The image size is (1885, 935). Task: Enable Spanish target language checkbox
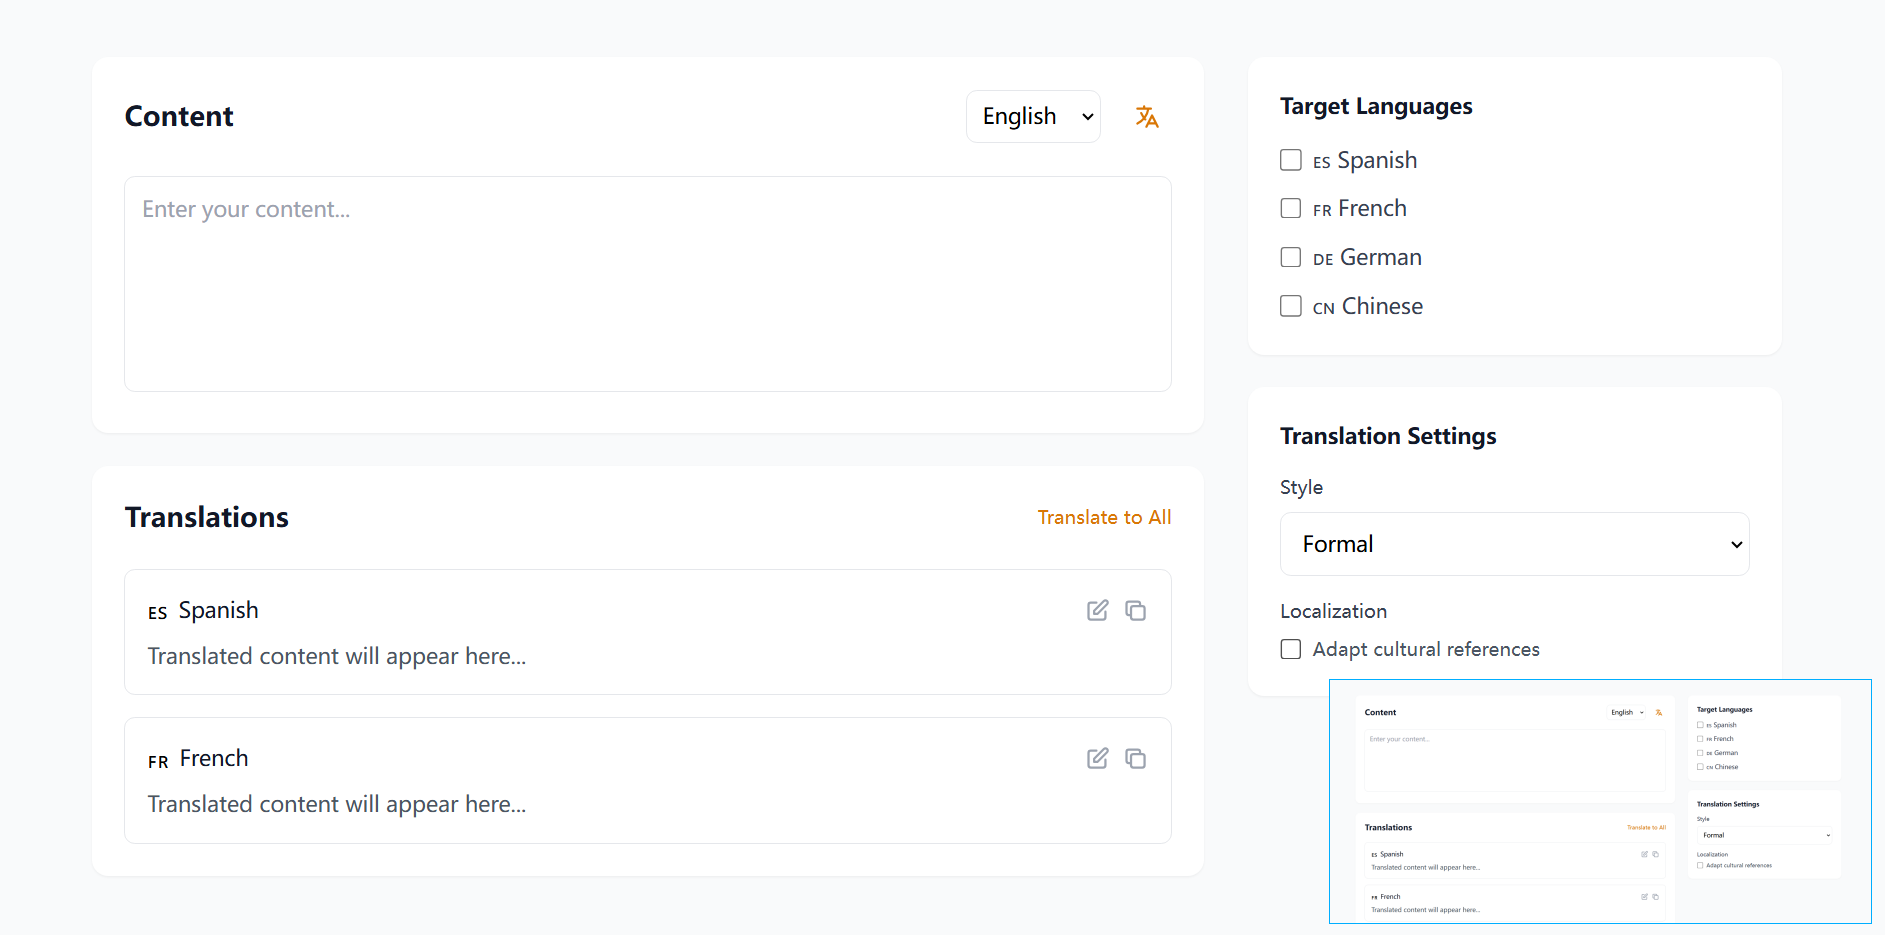pos(1291,160)
